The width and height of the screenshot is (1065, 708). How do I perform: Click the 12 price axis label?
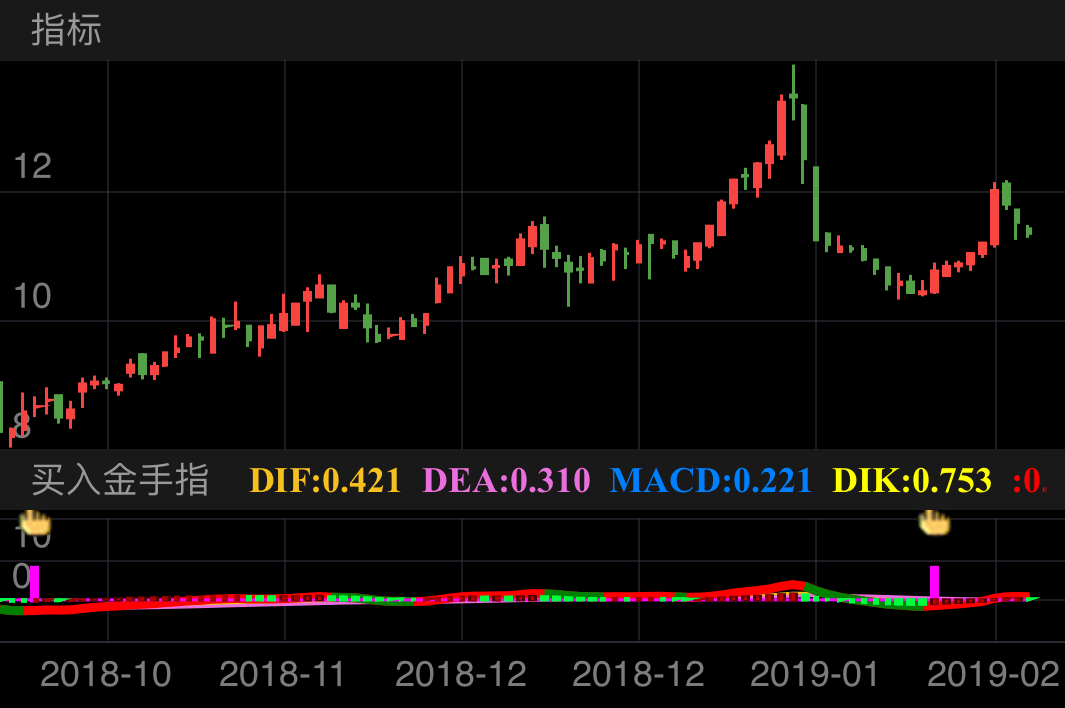tap(32, 166)
